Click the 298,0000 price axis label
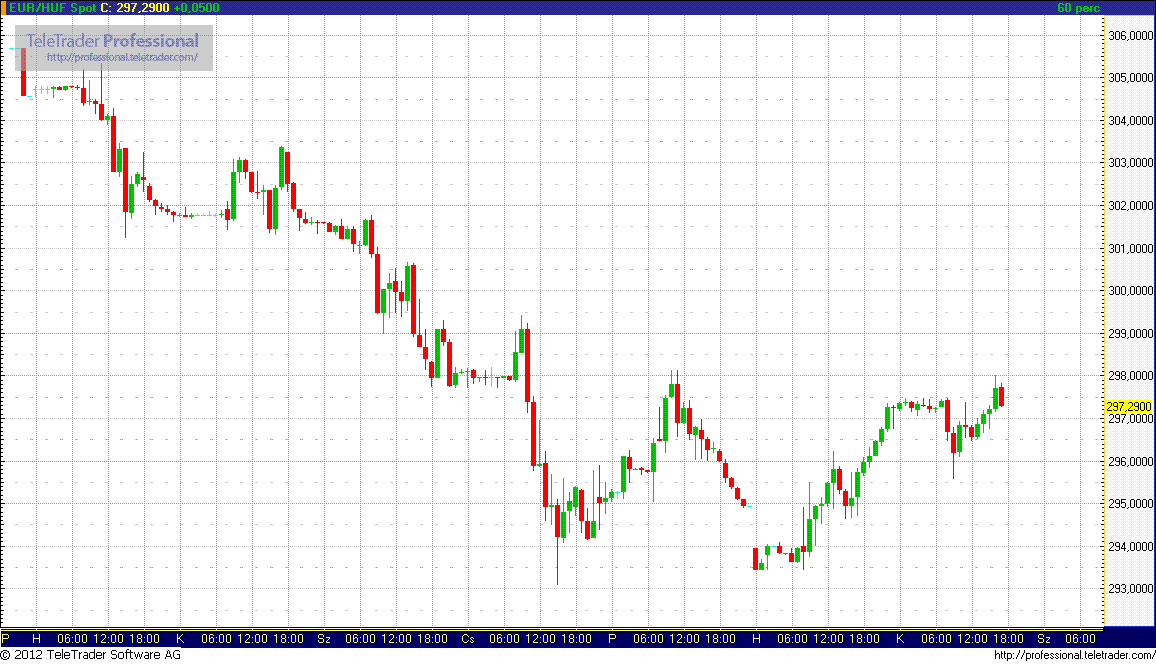The height and width of the screenshot is (664, 1156). click(1131, 376)
